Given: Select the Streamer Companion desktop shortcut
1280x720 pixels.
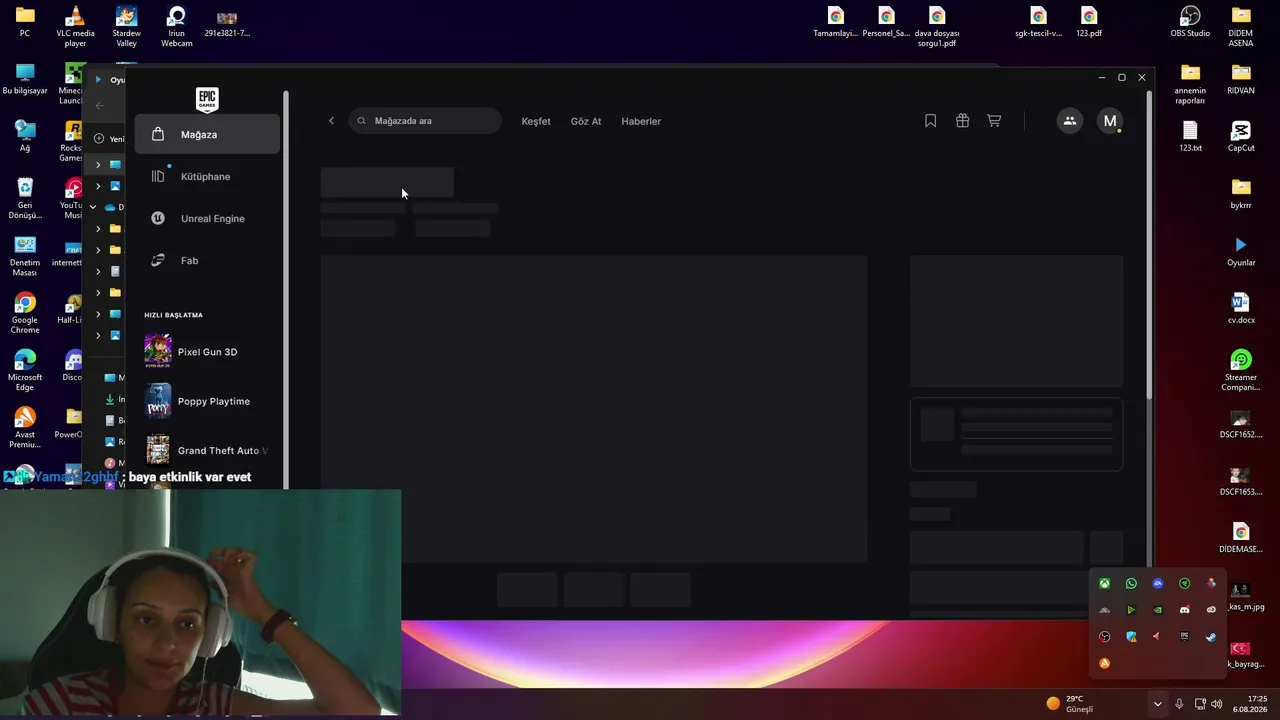Looking at the screenshot, I should pos(1241,370).
